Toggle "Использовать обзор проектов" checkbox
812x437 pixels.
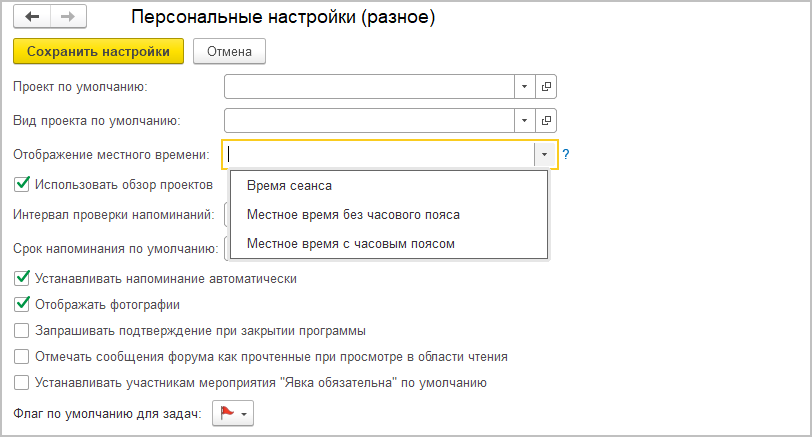(22, 185)
